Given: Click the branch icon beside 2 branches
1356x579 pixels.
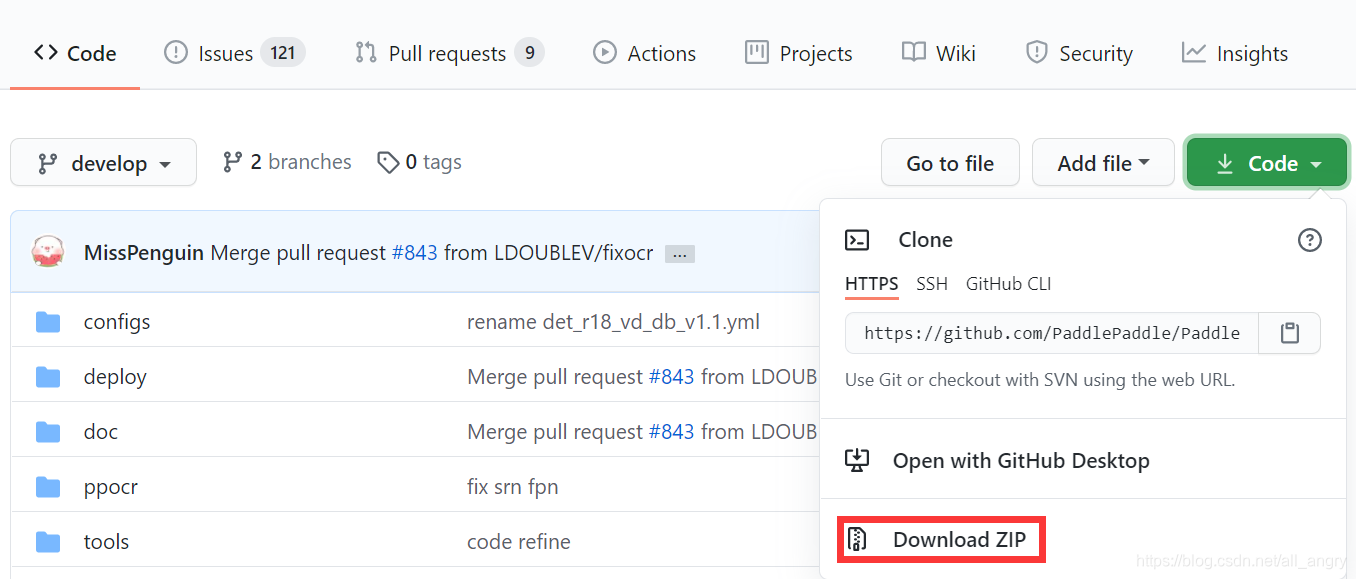Looking at the screenshot, I should point(233,162).
